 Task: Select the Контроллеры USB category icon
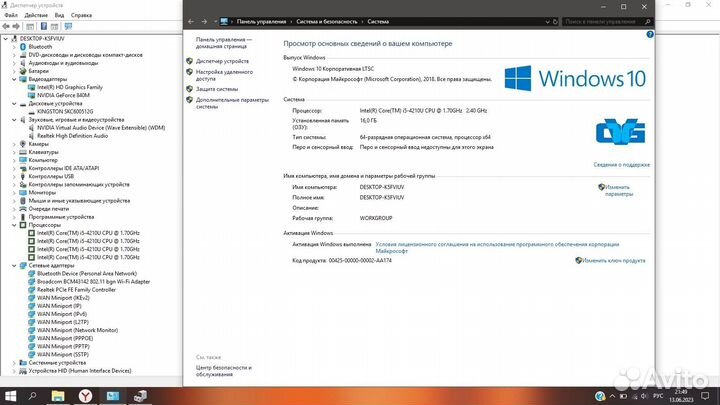(23, 176)
